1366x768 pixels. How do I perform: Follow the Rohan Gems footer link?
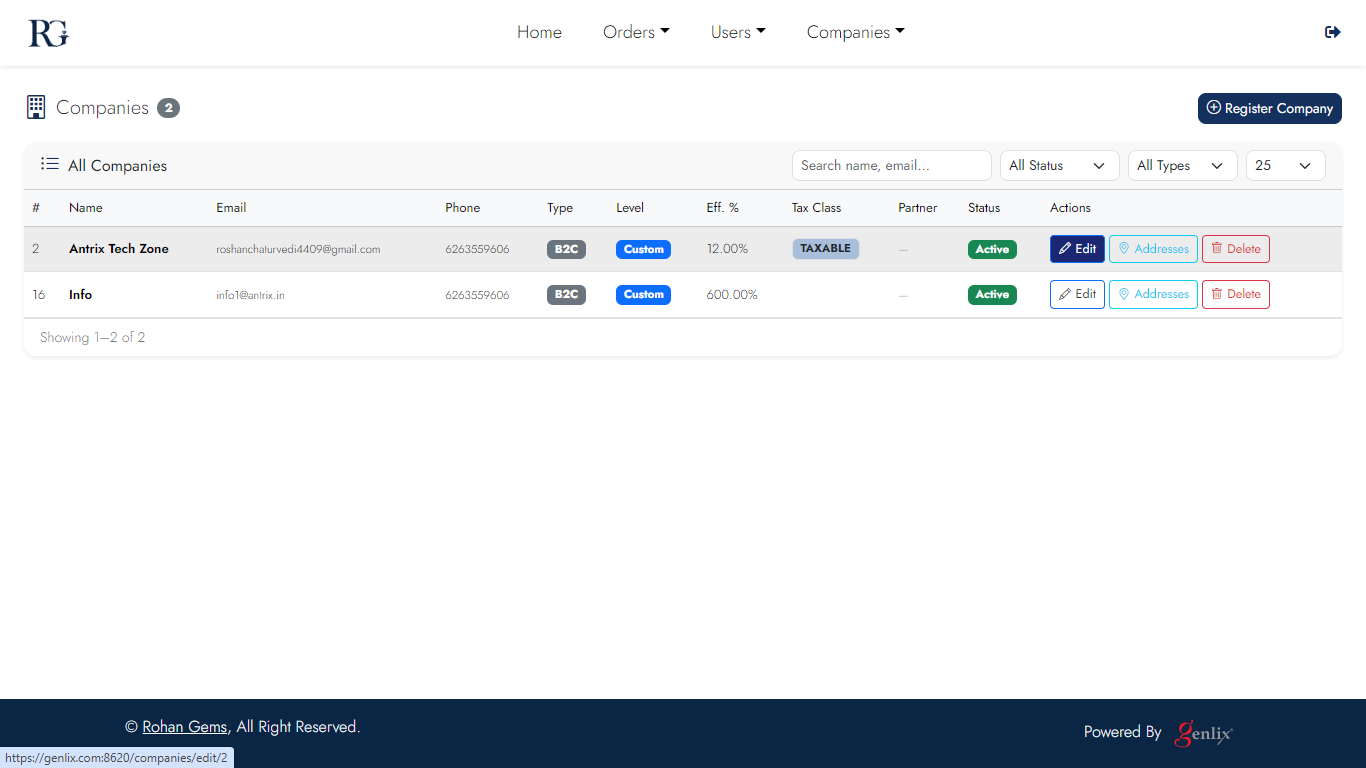pyautogui.click(x=185, y=727)
